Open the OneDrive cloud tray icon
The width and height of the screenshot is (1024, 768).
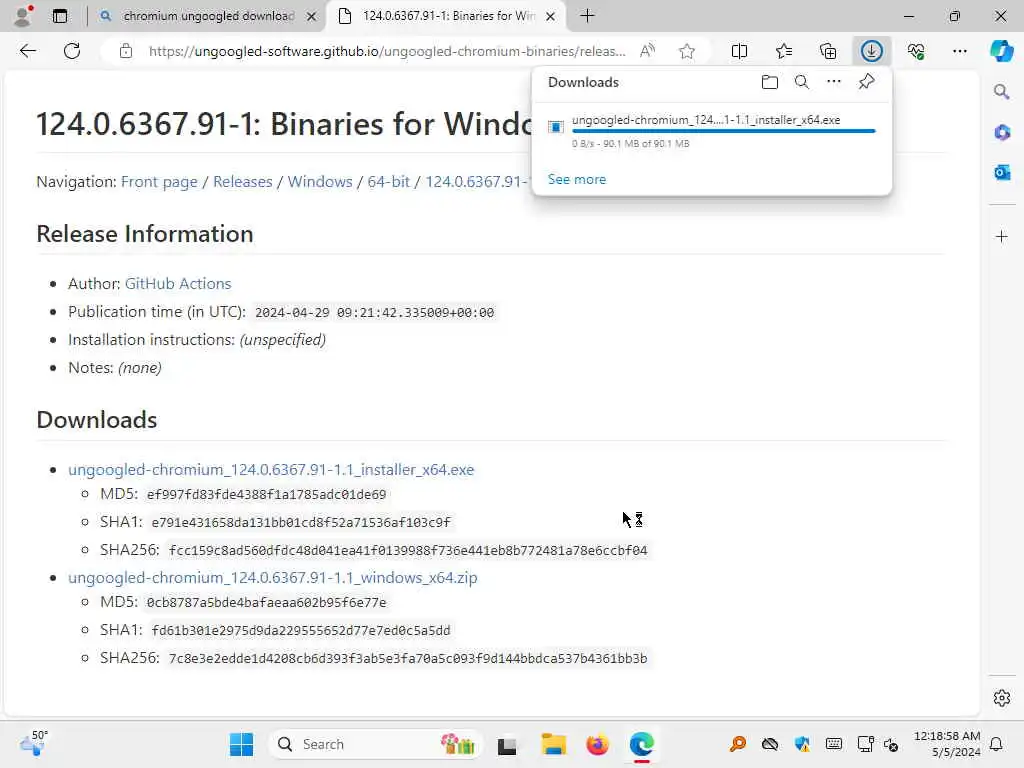pyautogui.click(x=770, y=744)
